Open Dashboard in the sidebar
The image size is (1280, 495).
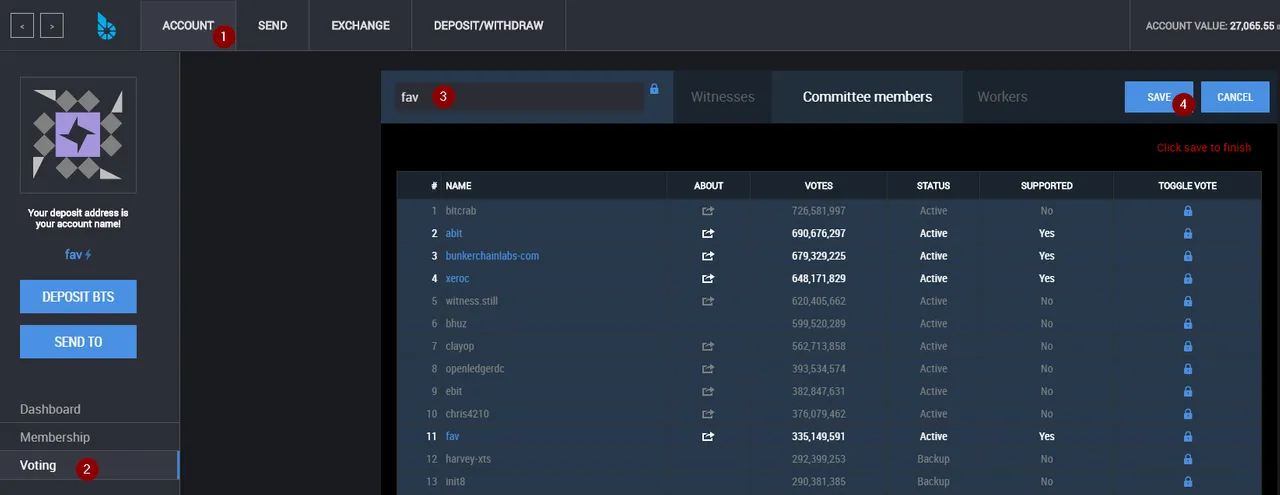tap(90, 409)
